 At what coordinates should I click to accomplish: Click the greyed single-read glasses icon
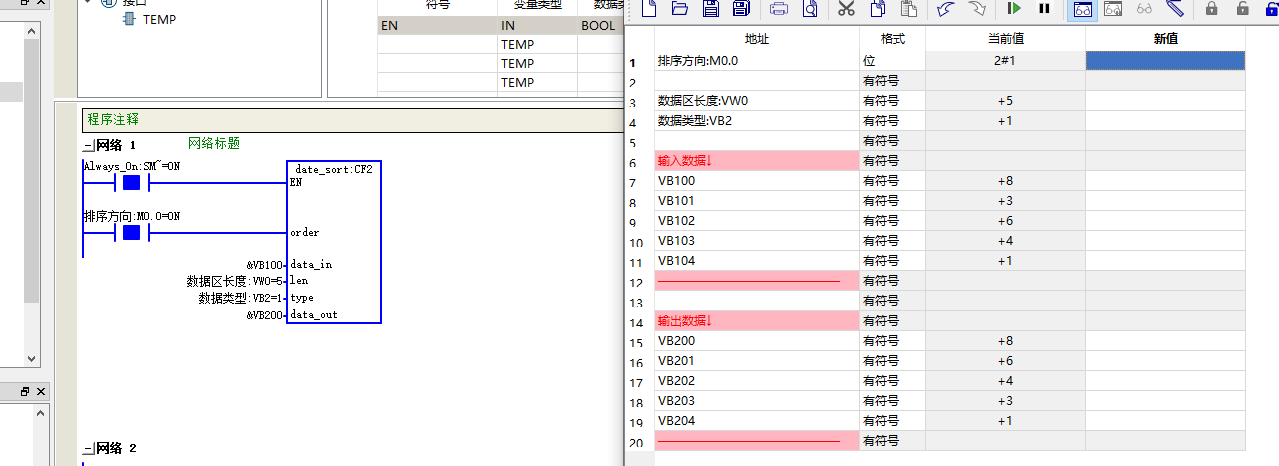click(1145, 9)
